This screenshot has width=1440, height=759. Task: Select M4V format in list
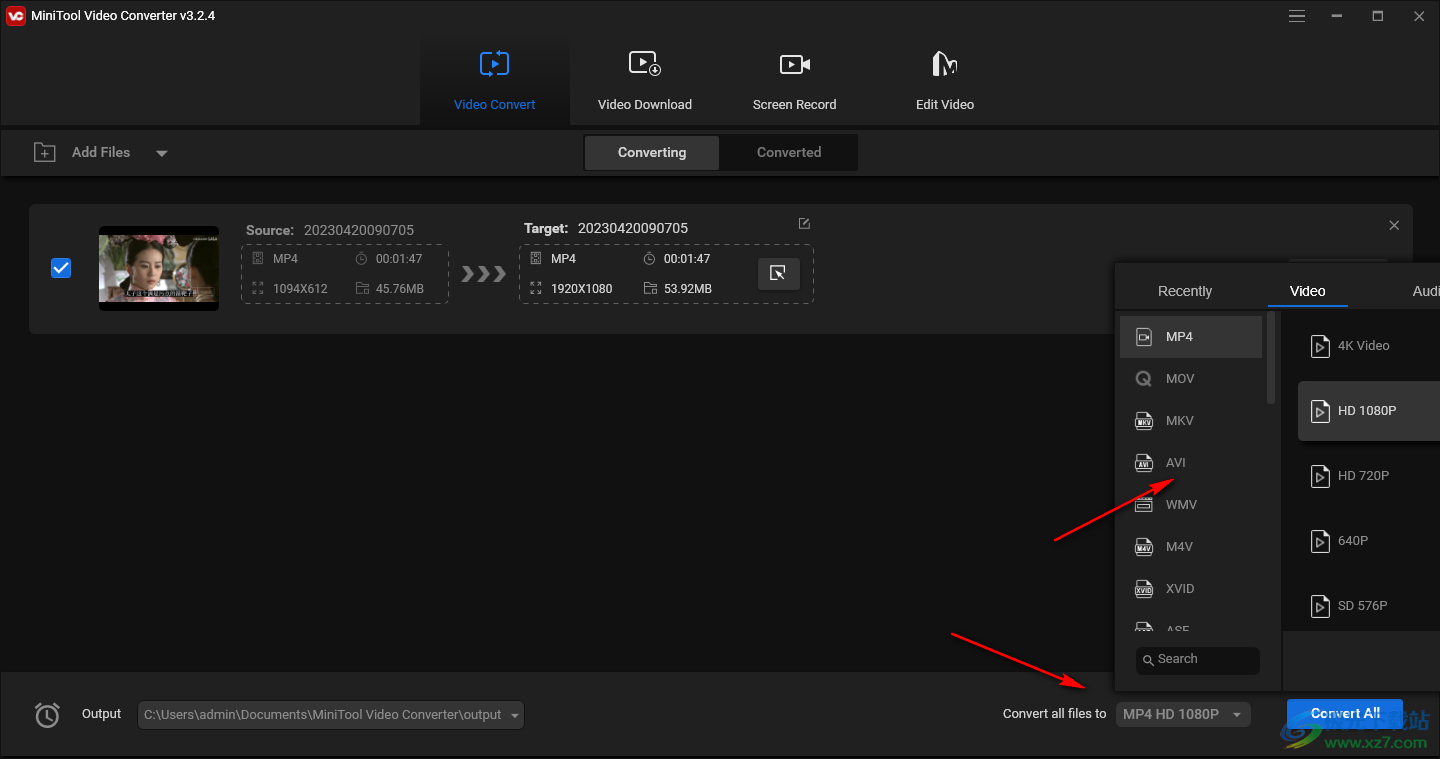tap(1191, 547)
